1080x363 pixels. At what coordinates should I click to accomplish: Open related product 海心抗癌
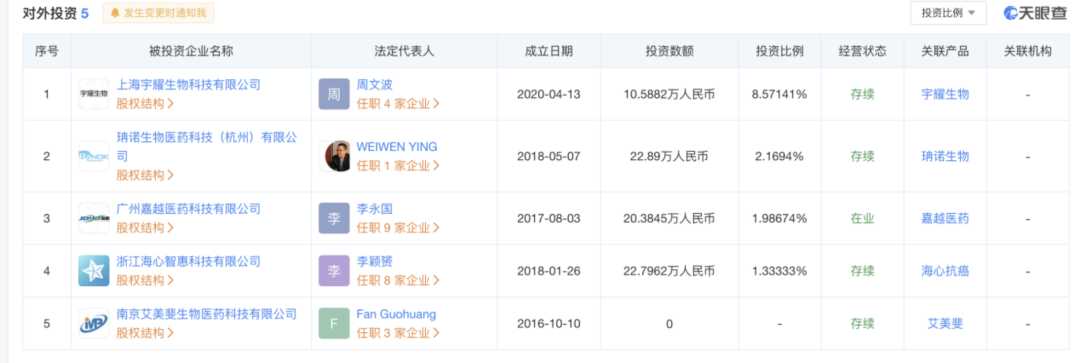945,271
